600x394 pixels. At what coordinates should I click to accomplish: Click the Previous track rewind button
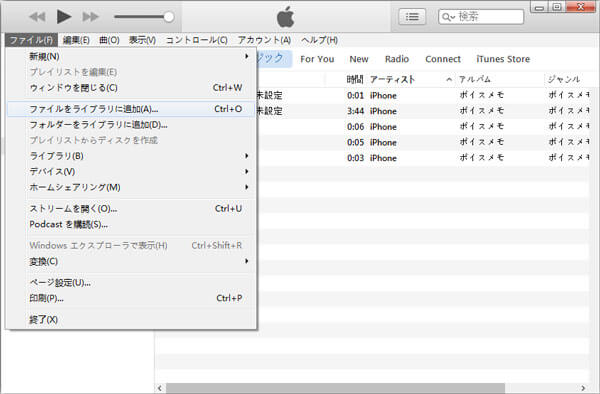[38, 17]
